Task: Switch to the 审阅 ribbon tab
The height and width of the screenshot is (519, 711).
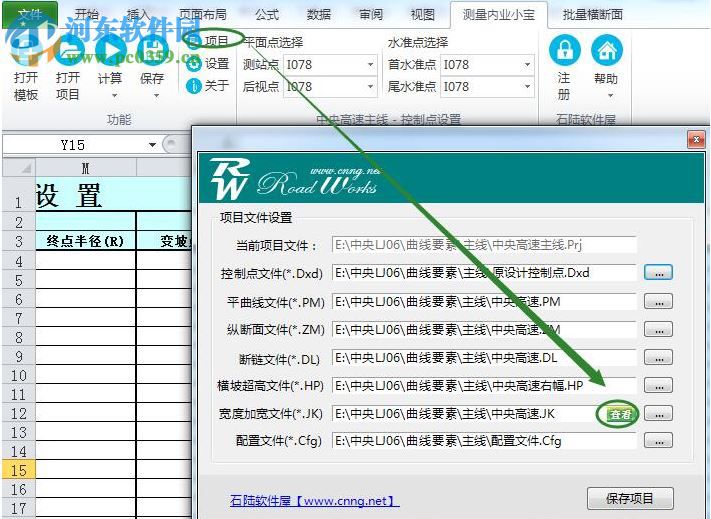Action: 371,15
